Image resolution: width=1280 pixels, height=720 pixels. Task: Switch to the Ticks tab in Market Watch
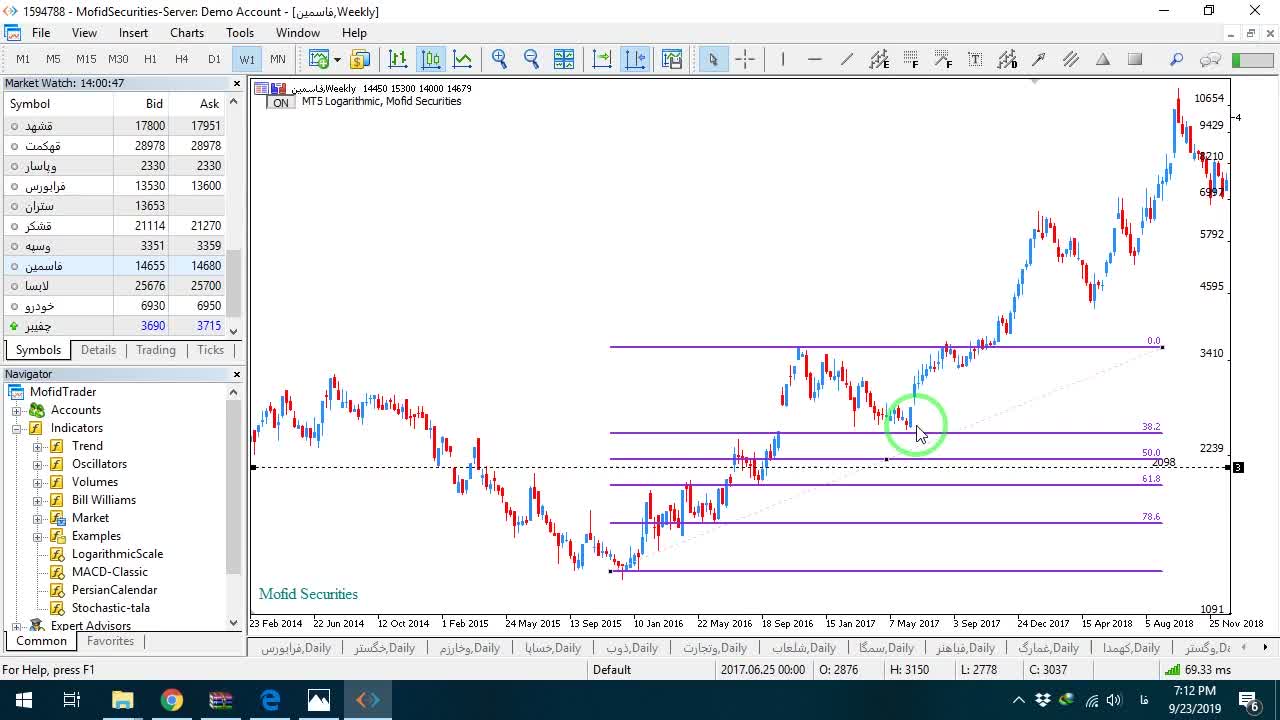(x=210, y=350)
